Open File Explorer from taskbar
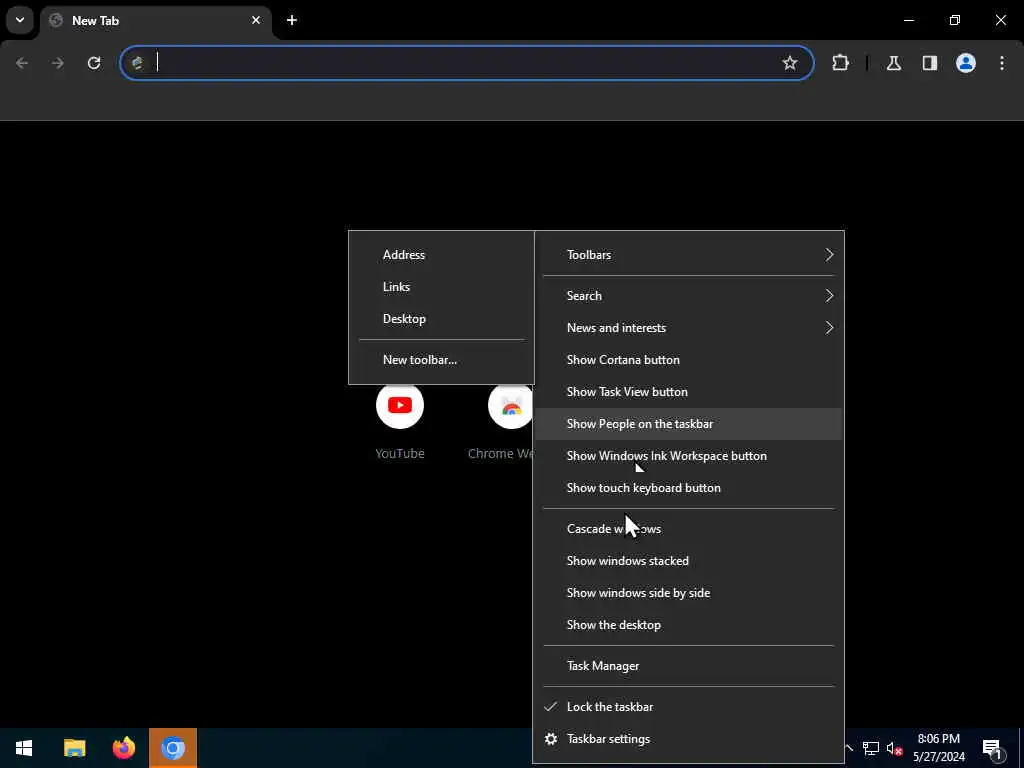 point(74,748)
